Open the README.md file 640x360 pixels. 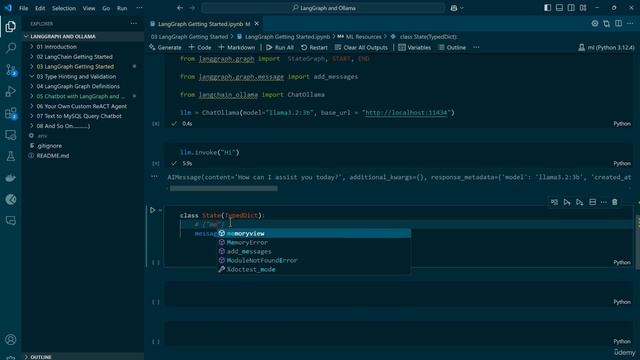pyautogui.click(x=53, y=156)
